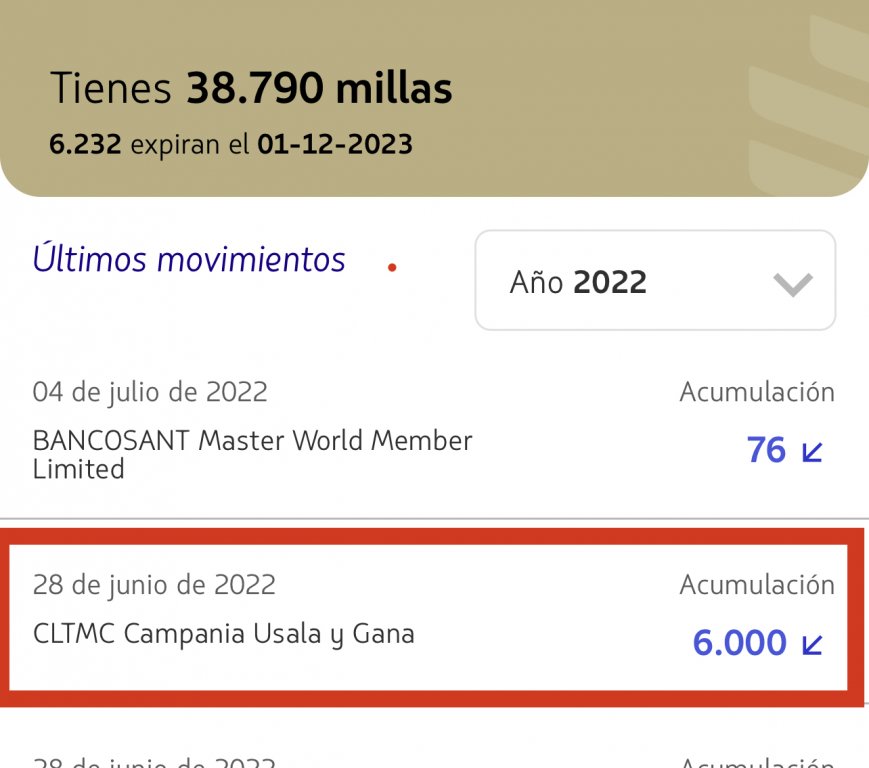This screenshot has height=768, width=869.
Task: Open the BANCOSANT Master World Member Limited movement
Action: [x=252, y=454]
